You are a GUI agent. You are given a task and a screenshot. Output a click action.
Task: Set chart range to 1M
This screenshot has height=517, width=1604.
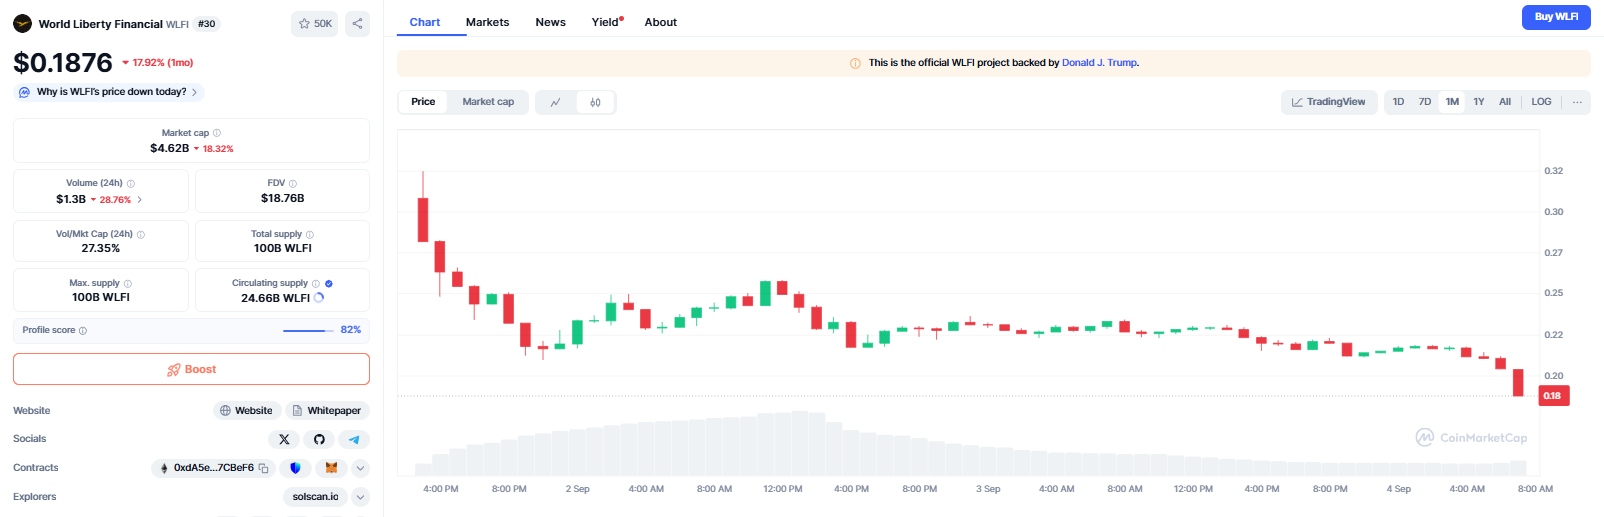click(1452, 102)
